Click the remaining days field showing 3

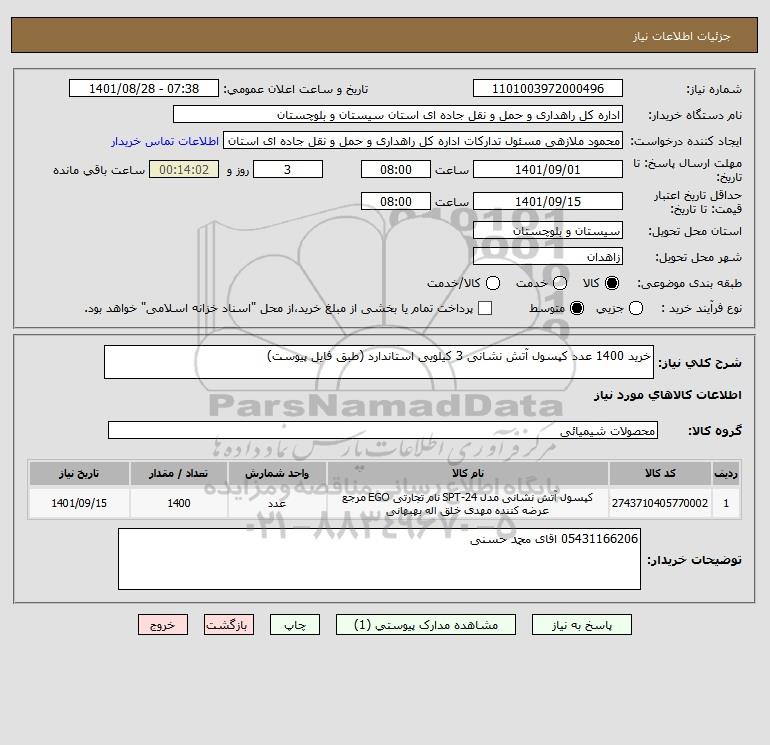288,169
